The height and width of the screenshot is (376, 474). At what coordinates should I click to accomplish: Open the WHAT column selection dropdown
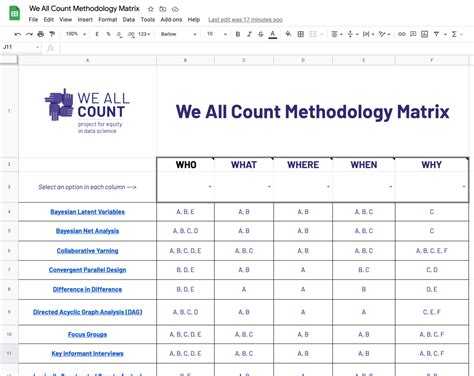(x=269, y=187)
